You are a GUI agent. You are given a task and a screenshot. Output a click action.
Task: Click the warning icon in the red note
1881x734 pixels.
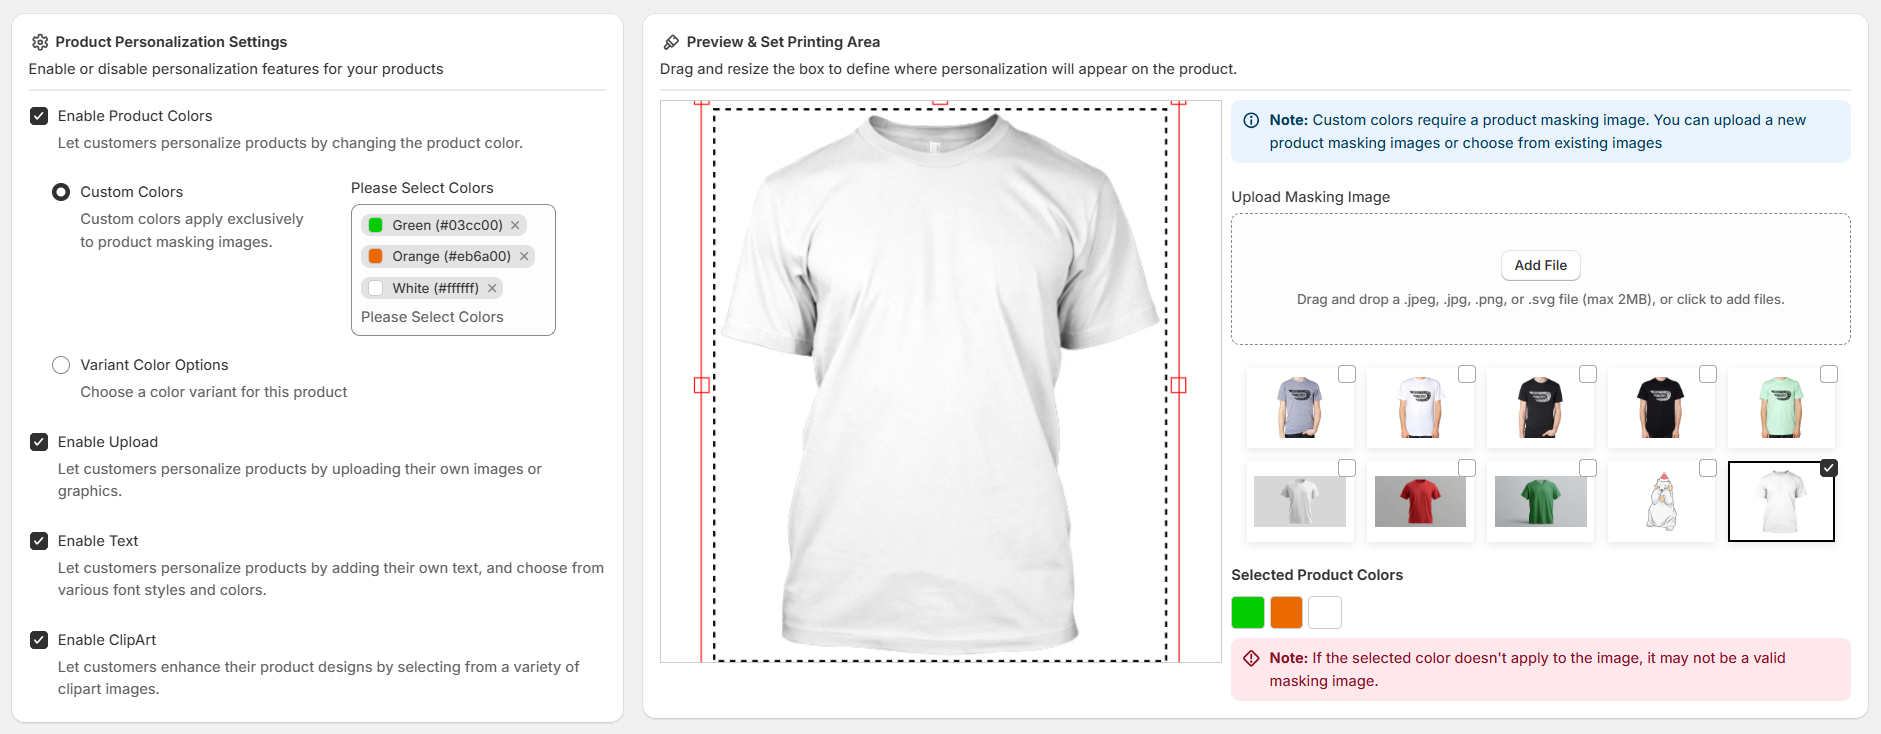point(1250,658)
